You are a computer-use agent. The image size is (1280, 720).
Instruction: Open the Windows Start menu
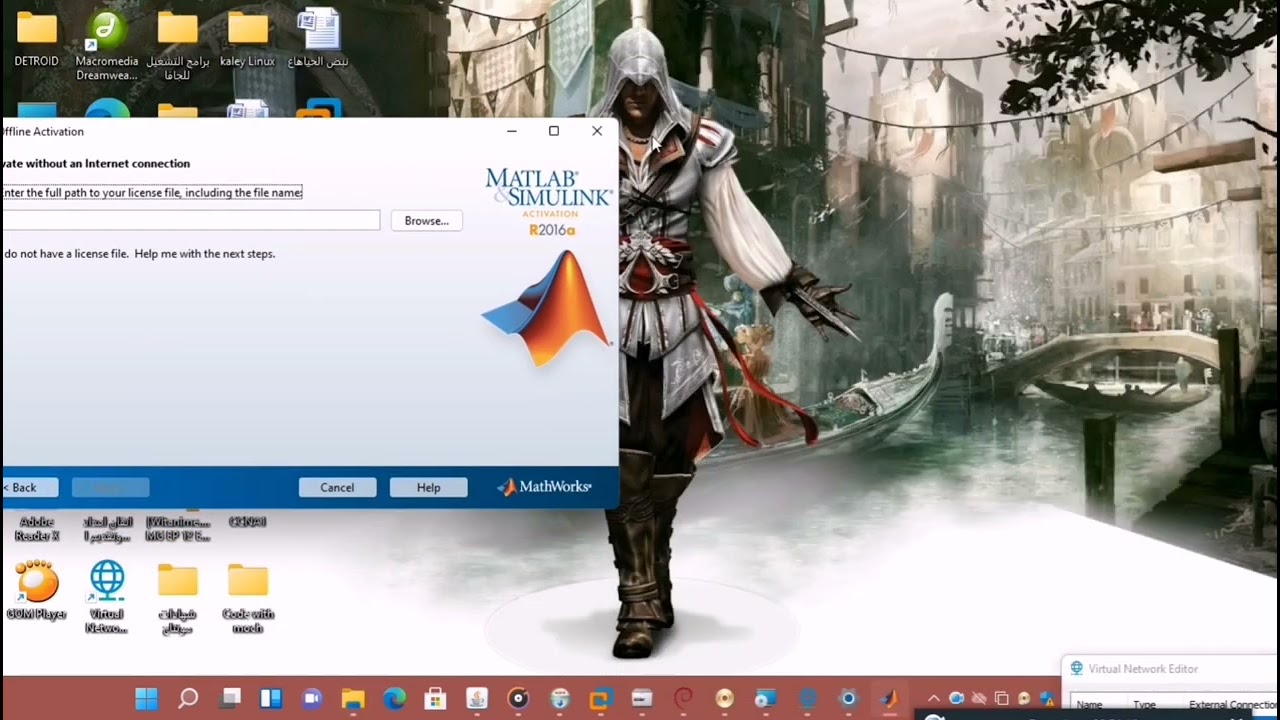coord(147,698)
